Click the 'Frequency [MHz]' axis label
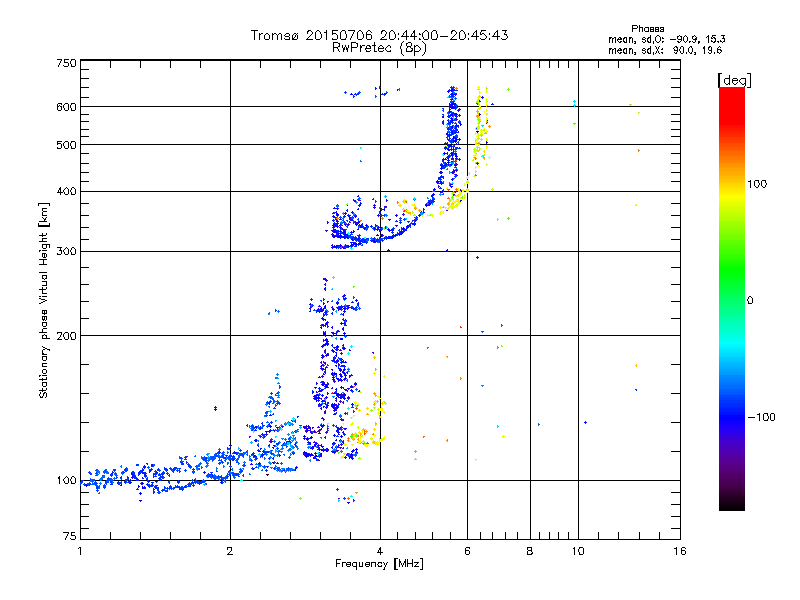800x600 pixels. click(x=379, y=564)
